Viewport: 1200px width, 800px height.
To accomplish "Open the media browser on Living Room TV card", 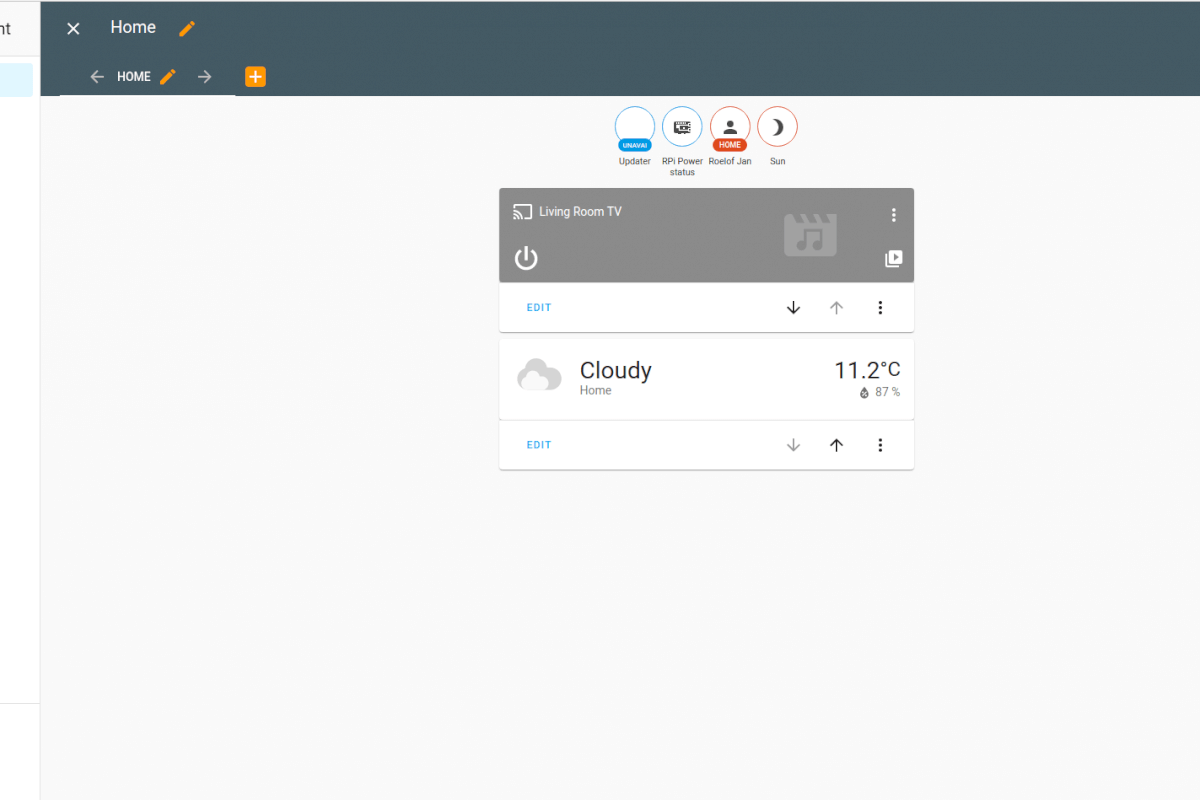I will [893, 258].
